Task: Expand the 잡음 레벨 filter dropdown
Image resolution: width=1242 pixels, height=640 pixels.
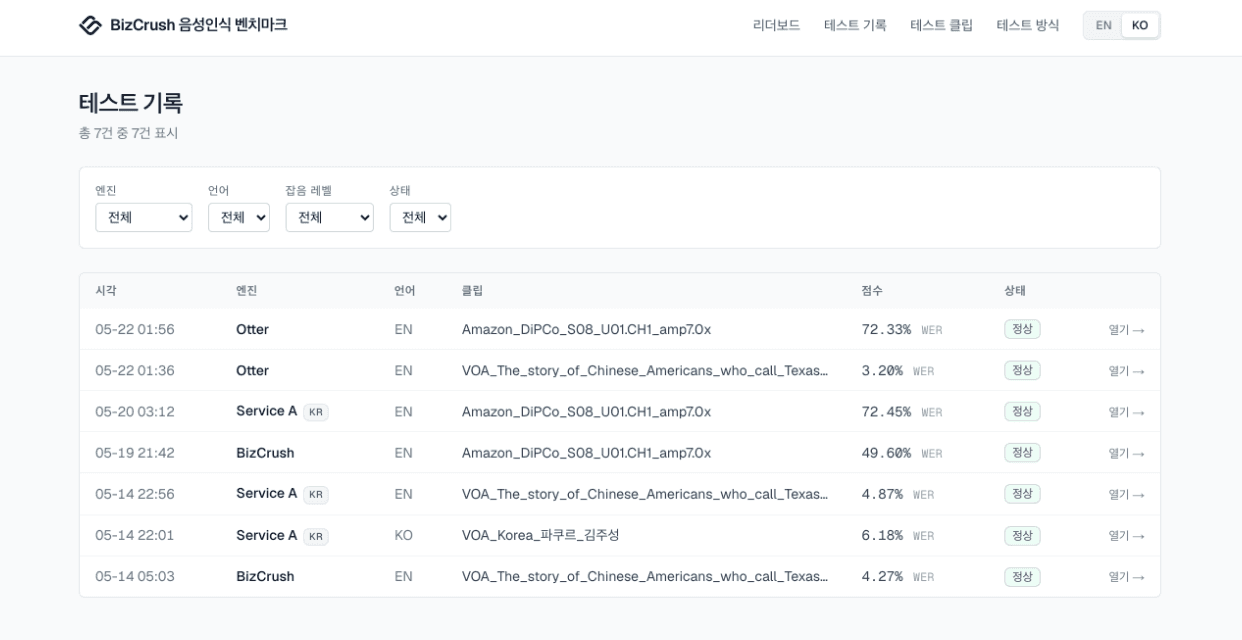Action: pyautogui.click(x=329, y=217)
